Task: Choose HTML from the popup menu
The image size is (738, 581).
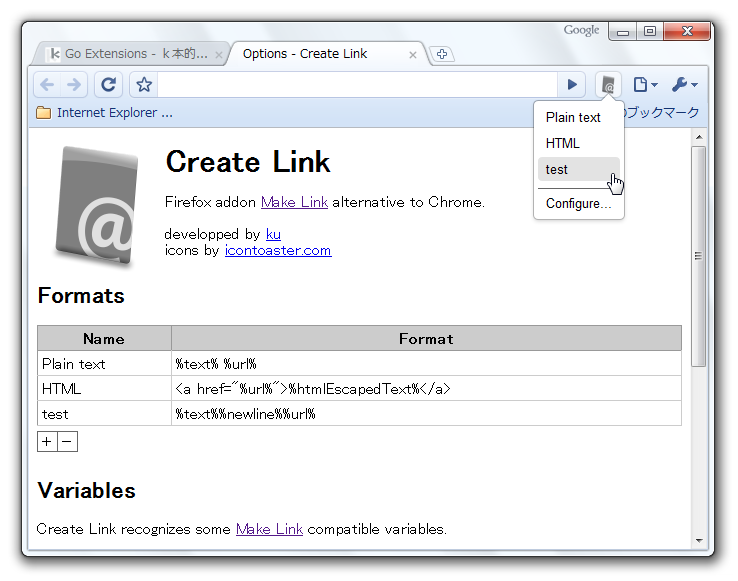Action: click(578, 143)
